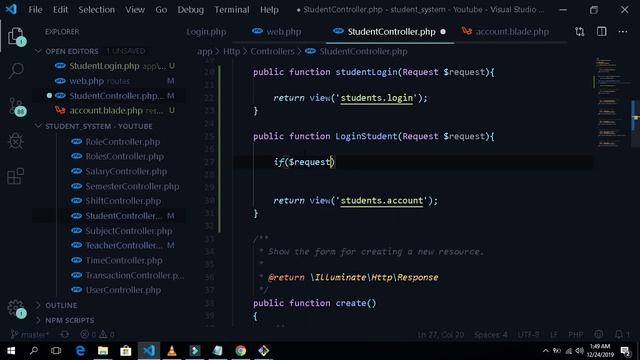
Task: Open RoleController.php in file tree
Action: [x=109, y=142]
